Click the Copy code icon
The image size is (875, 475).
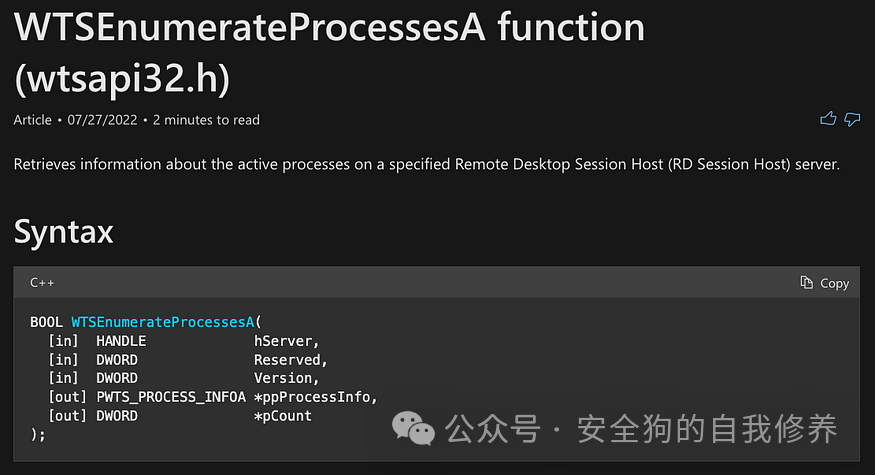coord(807,283)
